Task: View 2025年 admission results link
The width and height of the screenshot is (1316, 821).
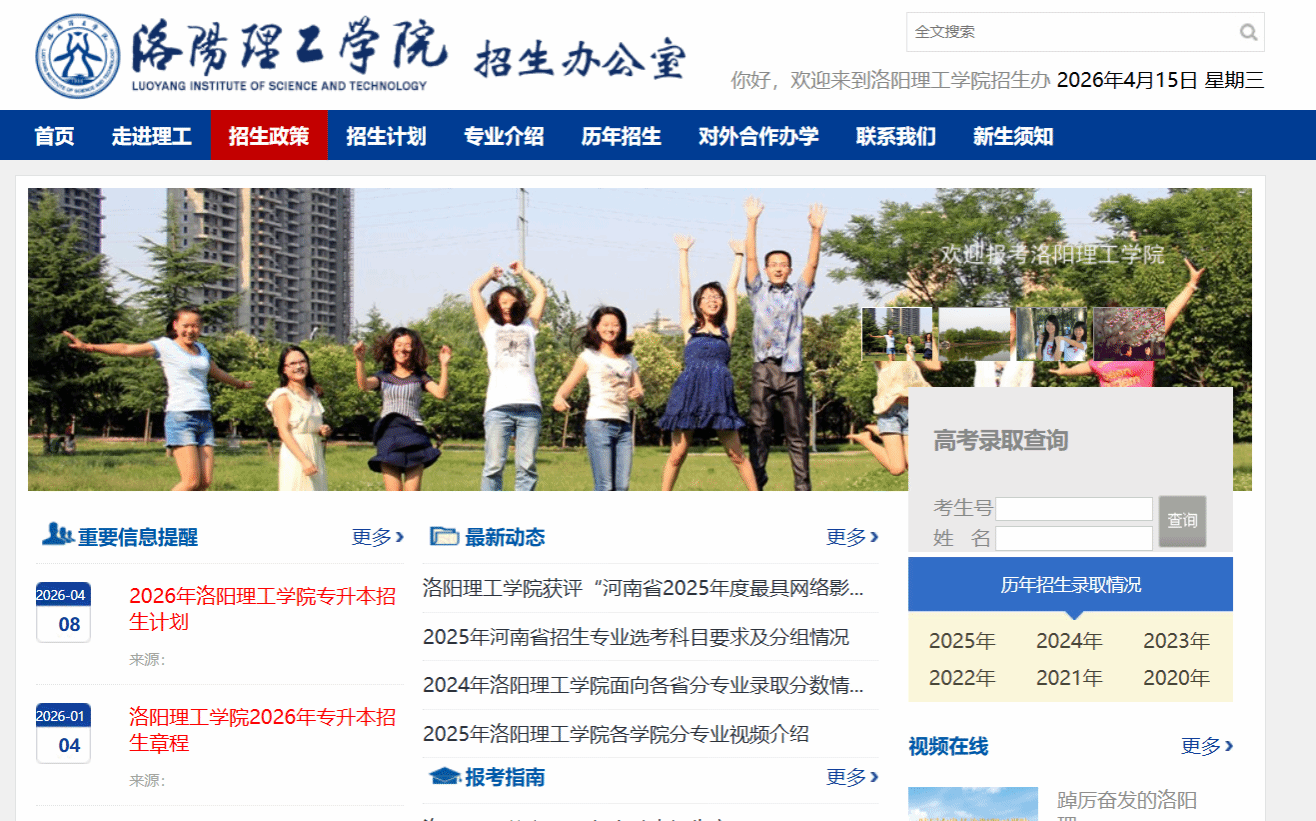Action: tap(962, 641)
